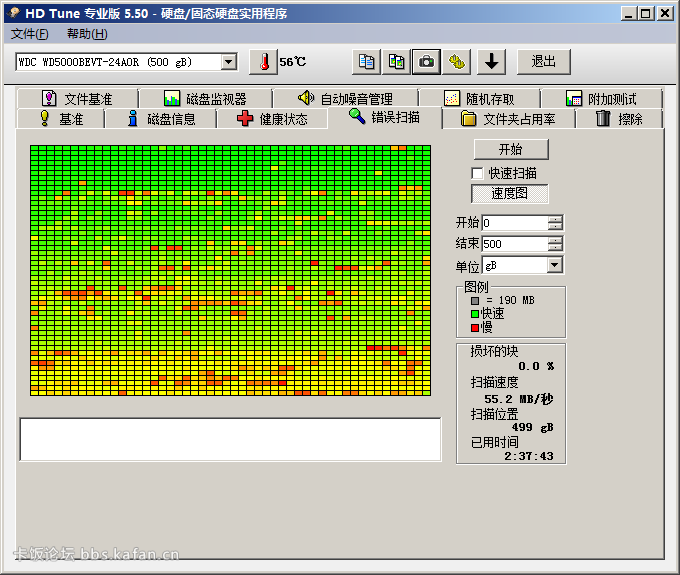Open the 磁盘信息 tab
The height and width of the screenshot is (575, 680).
click(x=160, y=118)
